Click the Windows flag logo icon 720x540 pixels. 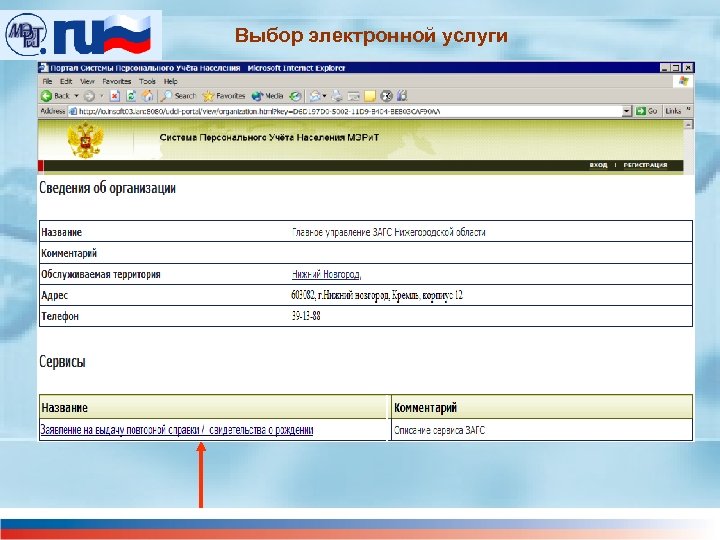tap(683, 81)
